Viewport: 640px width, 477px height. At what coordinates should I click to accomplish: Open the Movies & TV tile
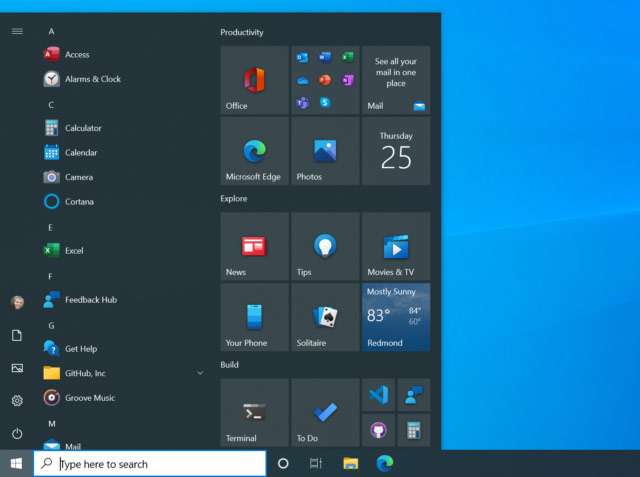[396, 246]
